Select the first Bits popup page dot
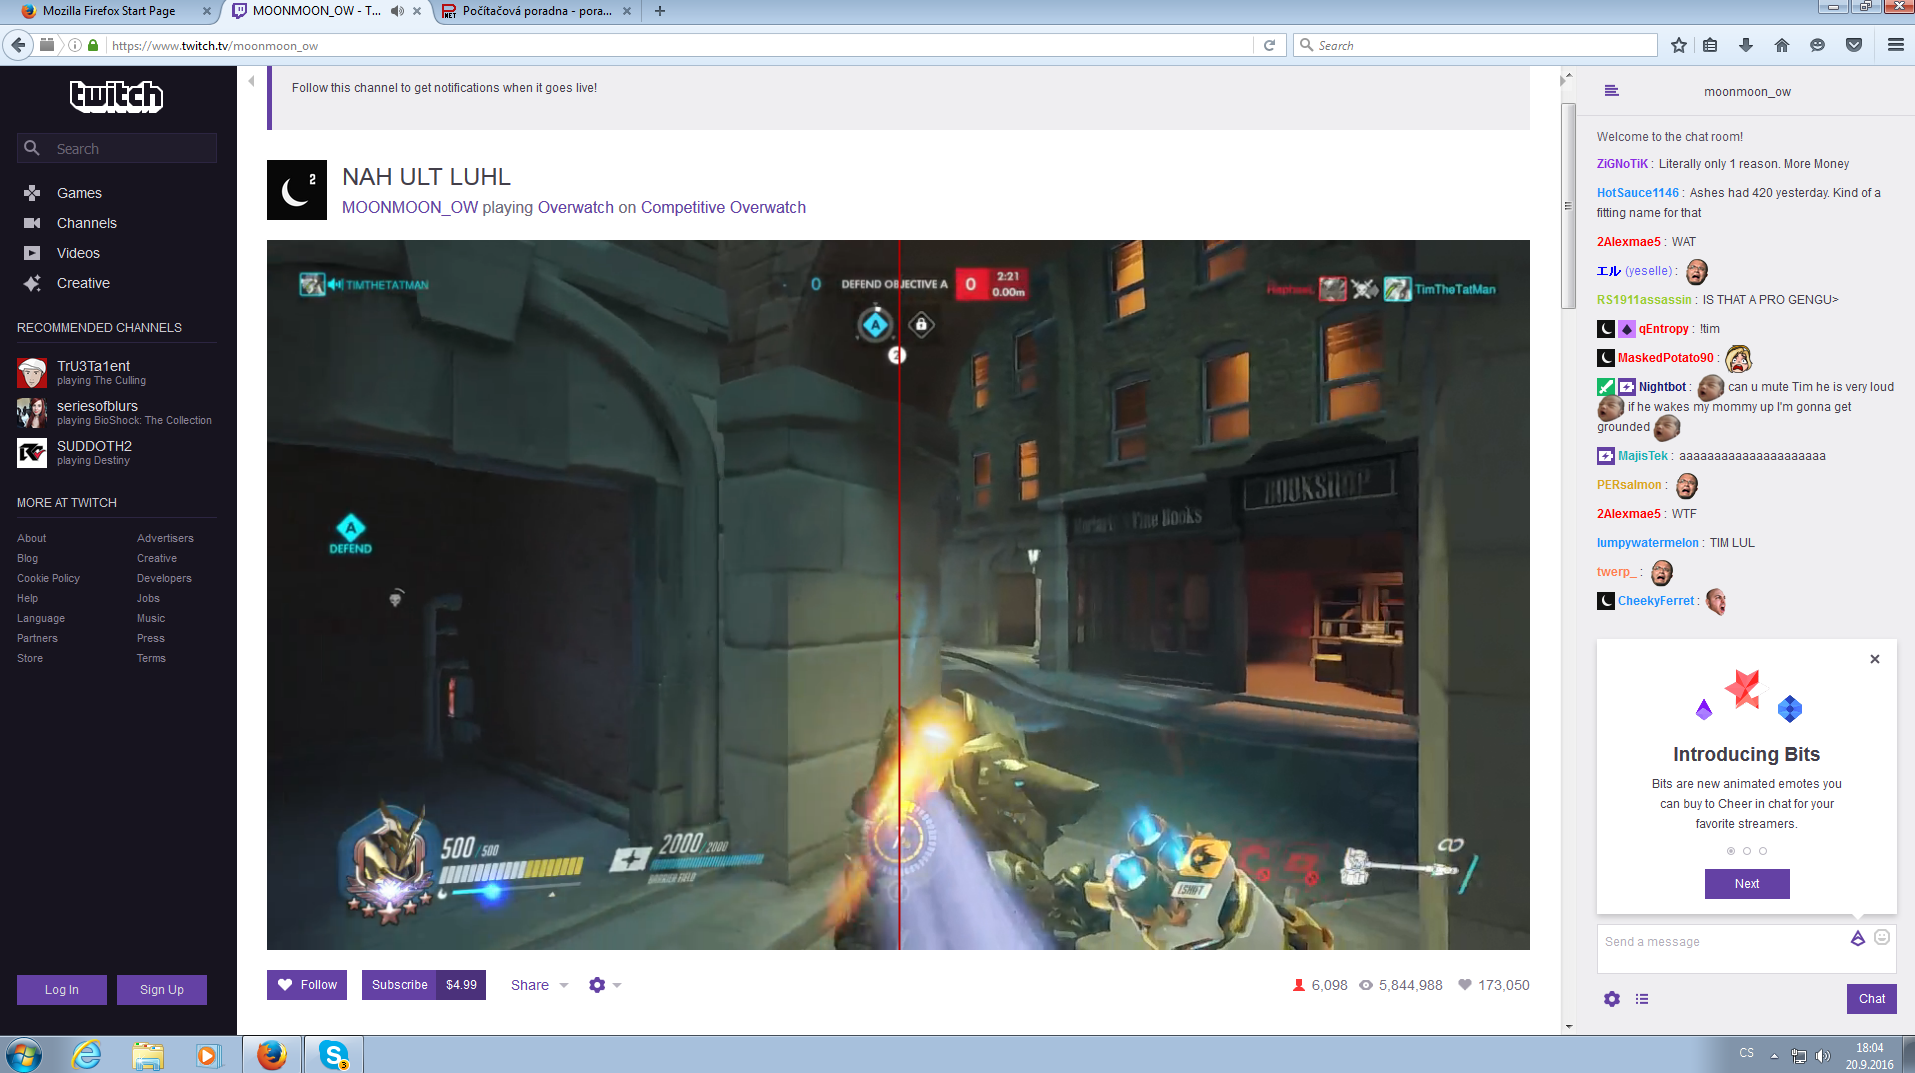Image resolution: width=1915 pixels, height=1073 pixels. (1731, 851)
